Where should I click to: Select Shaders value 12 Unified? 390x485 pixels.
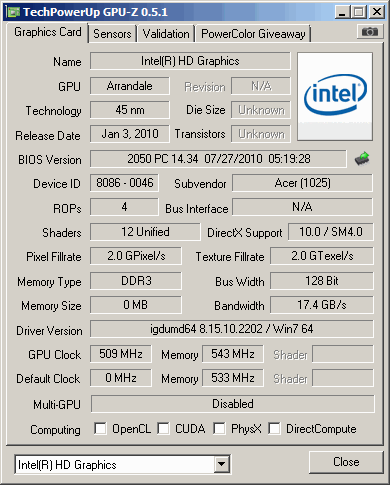[x=145, y=232]
